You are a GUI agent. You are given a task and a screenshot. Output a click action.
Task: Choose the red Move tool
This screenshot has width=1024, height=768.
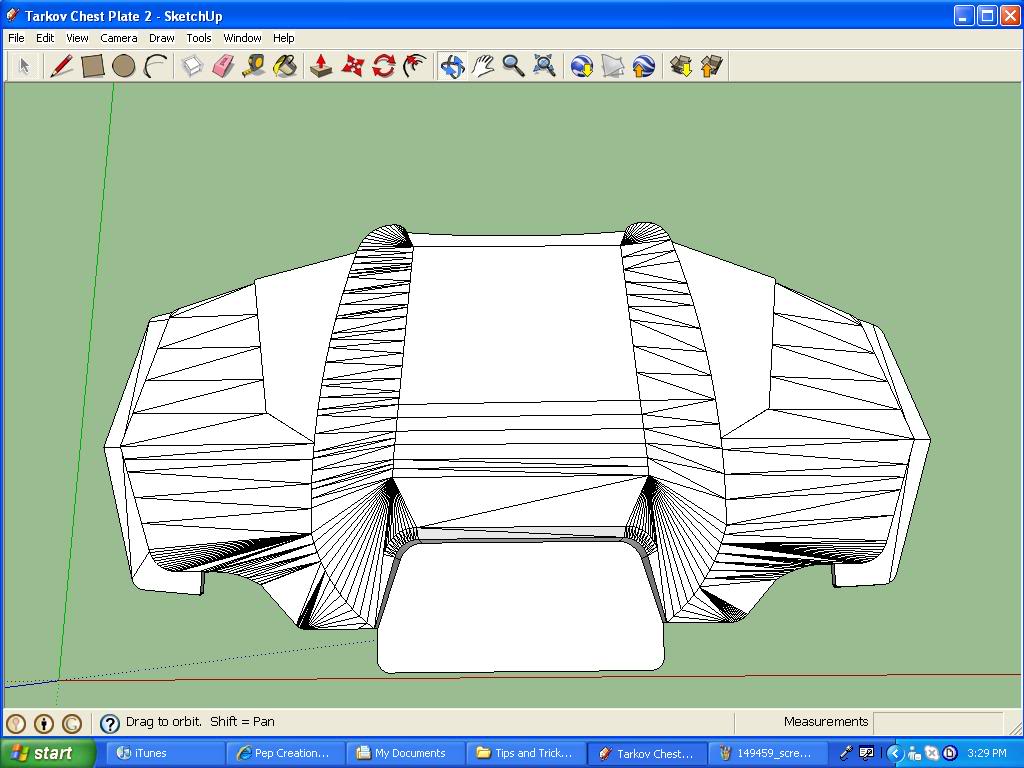tap(353, 66)
